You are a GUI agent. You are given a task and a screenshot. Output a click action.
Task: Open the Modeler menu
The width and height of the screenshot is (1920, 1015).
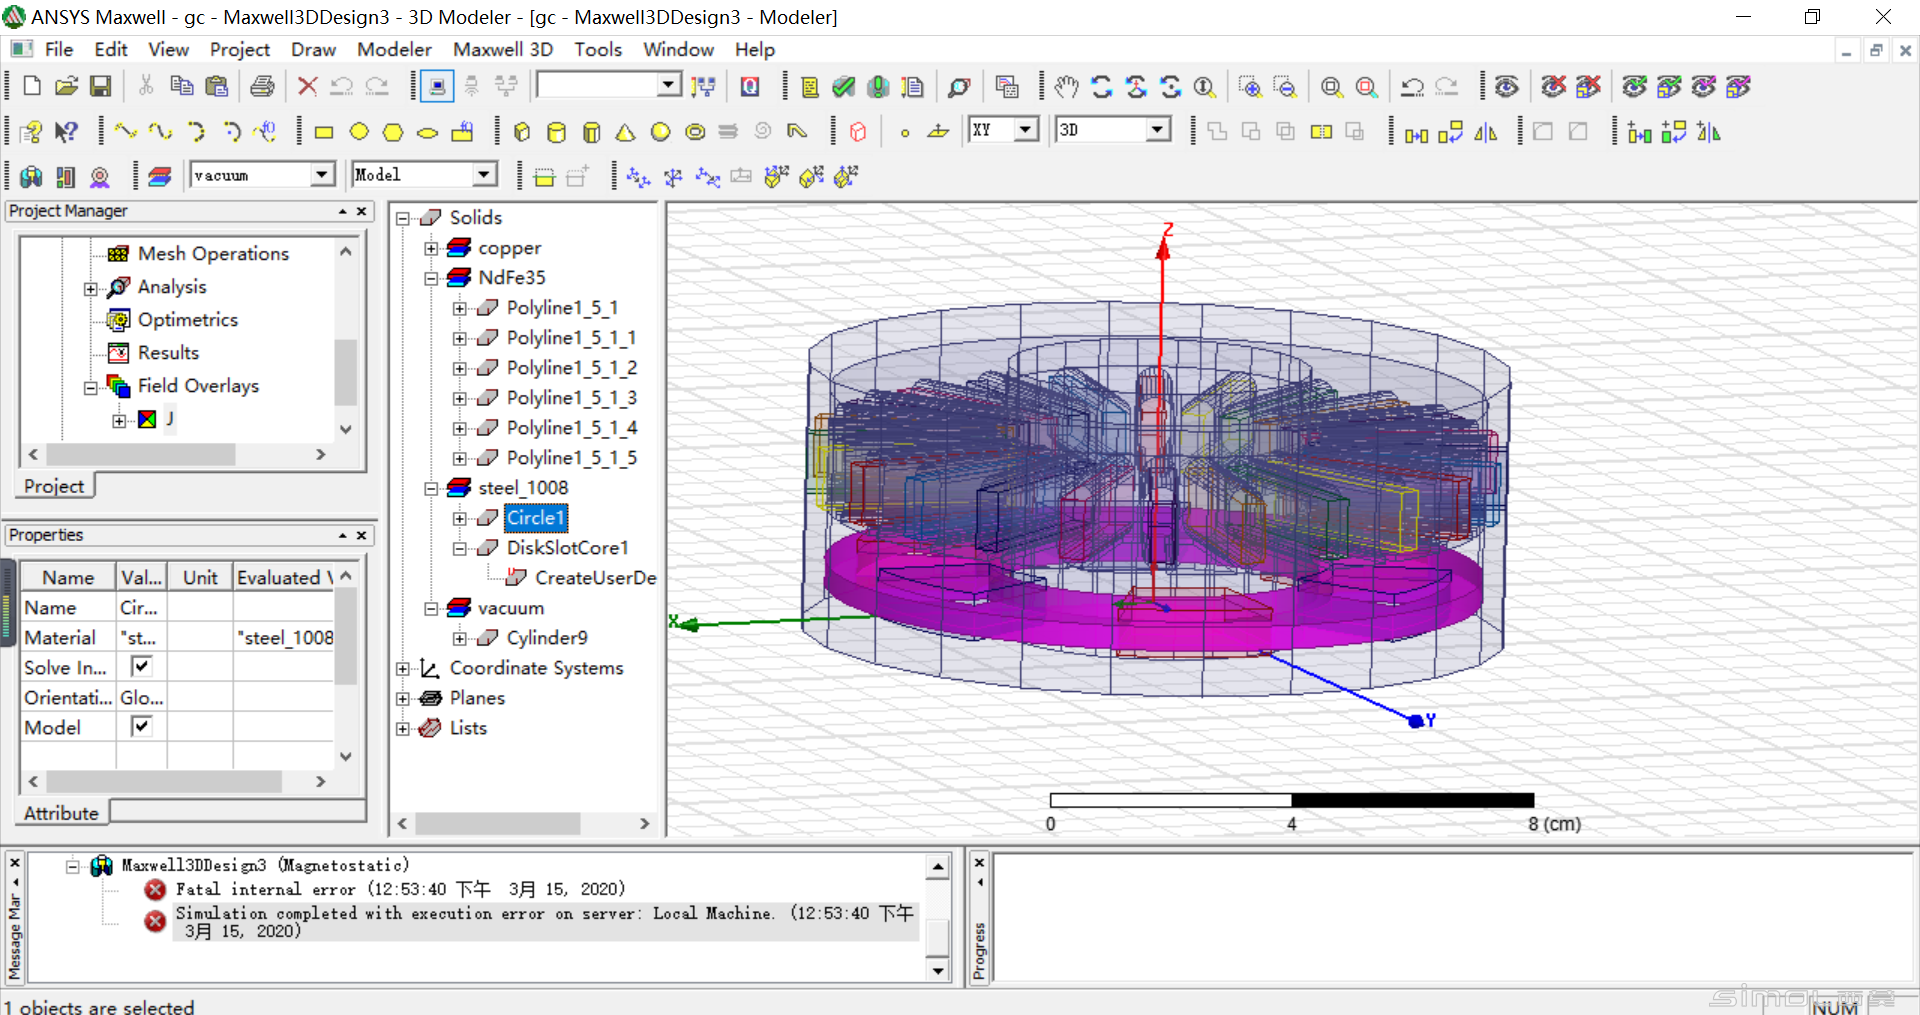coord(394,49)
